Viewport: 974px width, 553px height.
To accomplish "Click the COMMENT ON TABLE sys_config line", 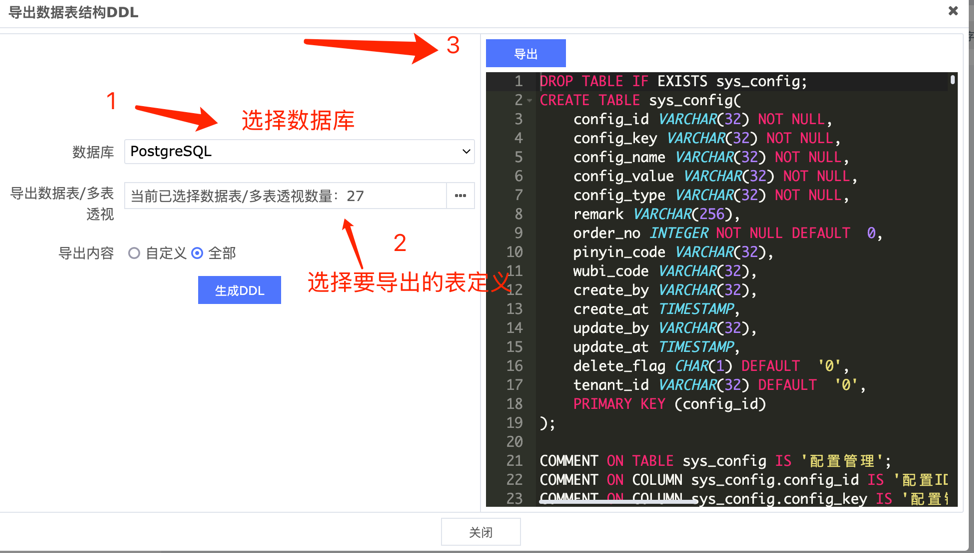I will [x=714, y=461].
